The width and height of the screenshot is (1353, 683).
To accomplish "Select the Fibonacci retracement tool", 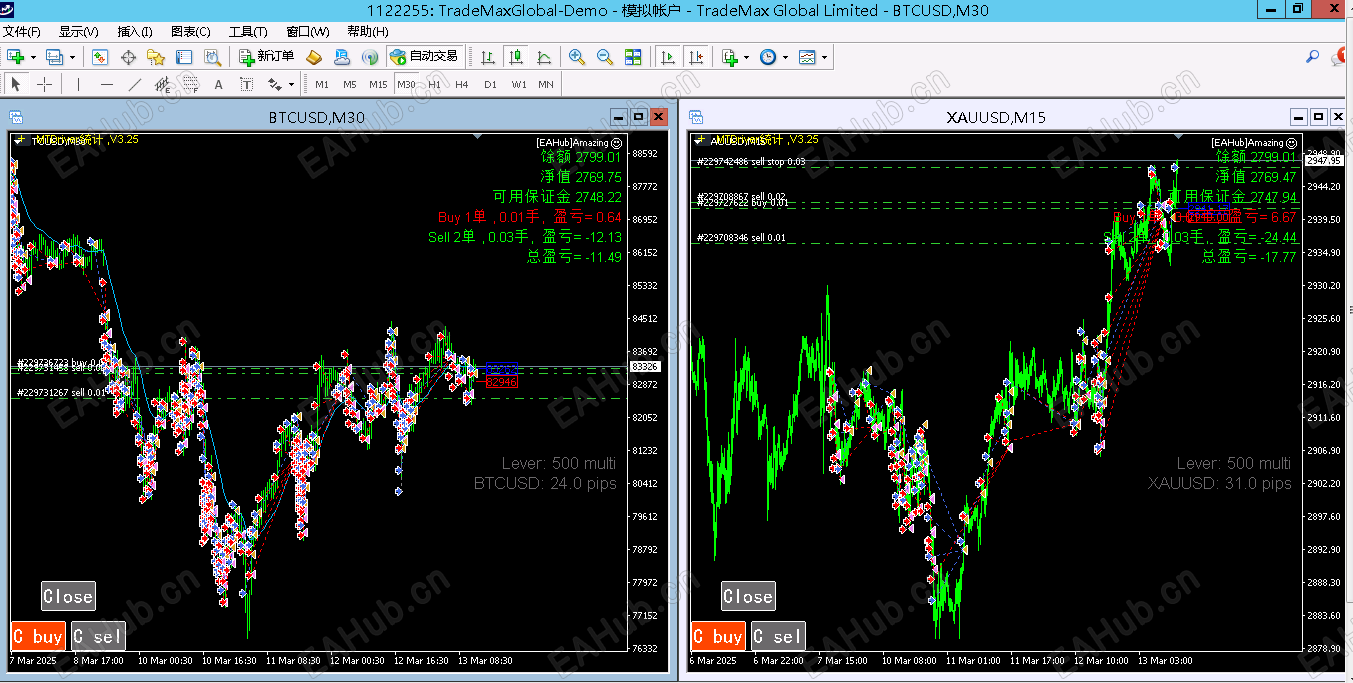I will click(x=190, y=84).
